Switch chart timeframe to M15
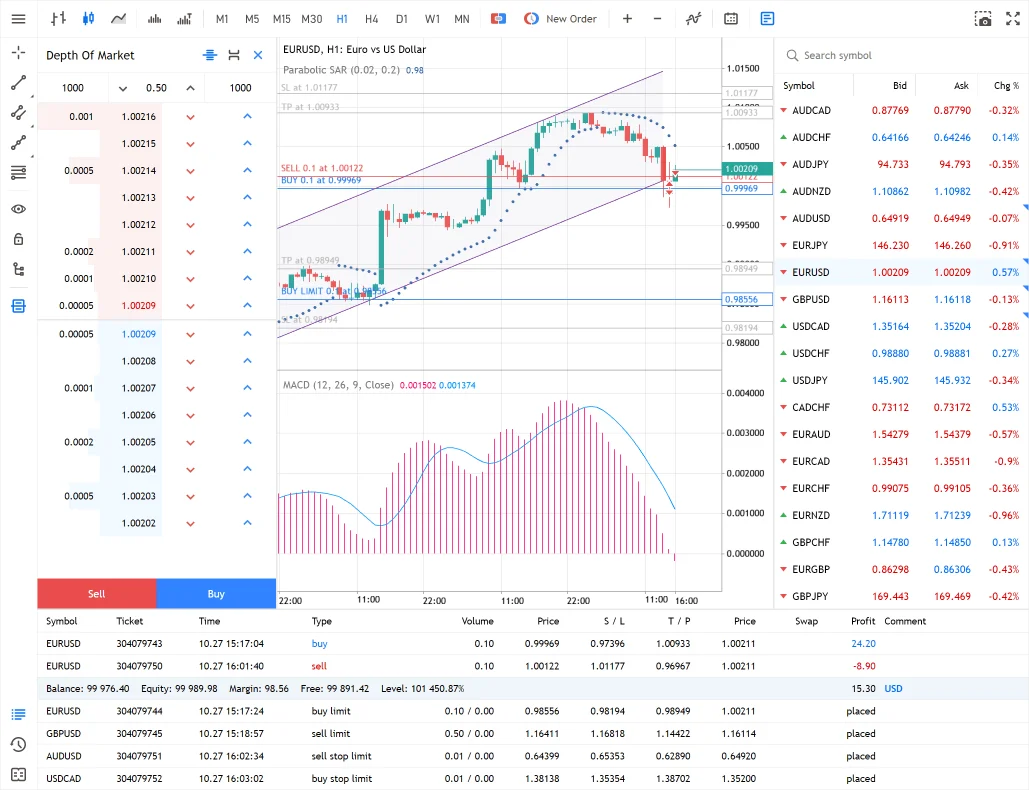 (x=281, y=18)
